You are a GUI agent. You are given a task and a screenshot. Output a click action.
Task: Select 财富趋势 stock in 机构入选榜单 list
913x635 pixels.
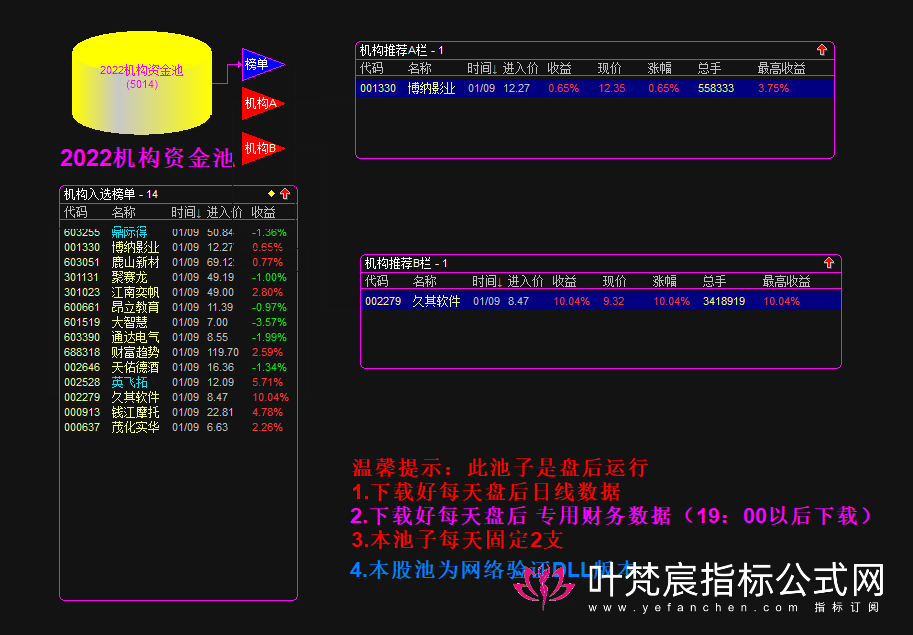(x=134, y=352)
